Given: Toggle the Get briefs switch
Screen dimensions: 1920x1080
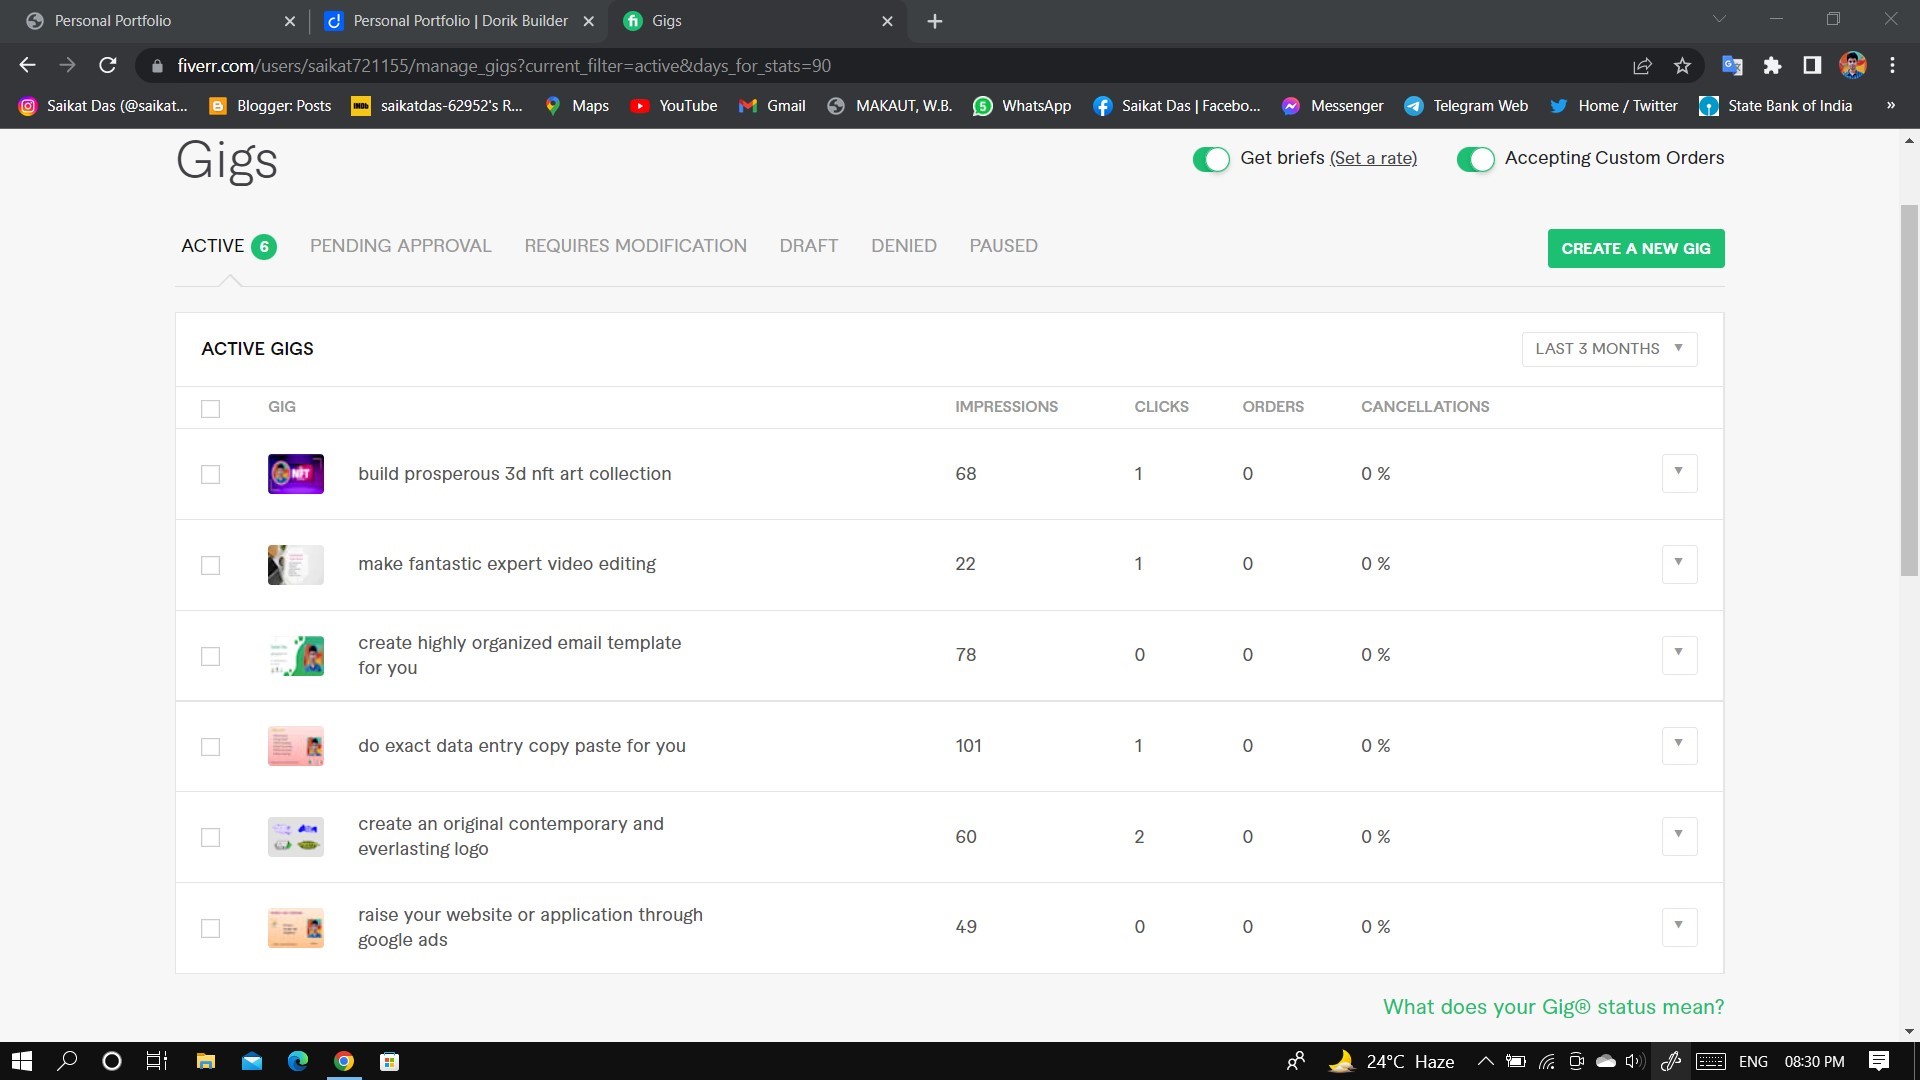Looking at the screenshot, I should 1210,159.
